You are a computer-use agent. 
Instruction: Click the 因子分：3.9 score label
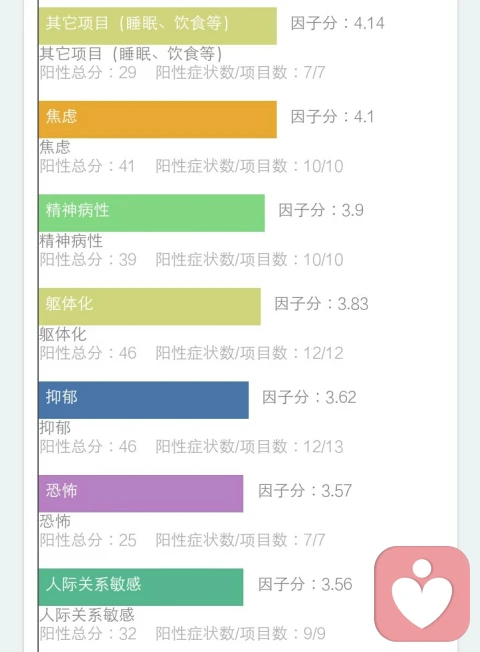pyautogui.click(x=321, y=210)
